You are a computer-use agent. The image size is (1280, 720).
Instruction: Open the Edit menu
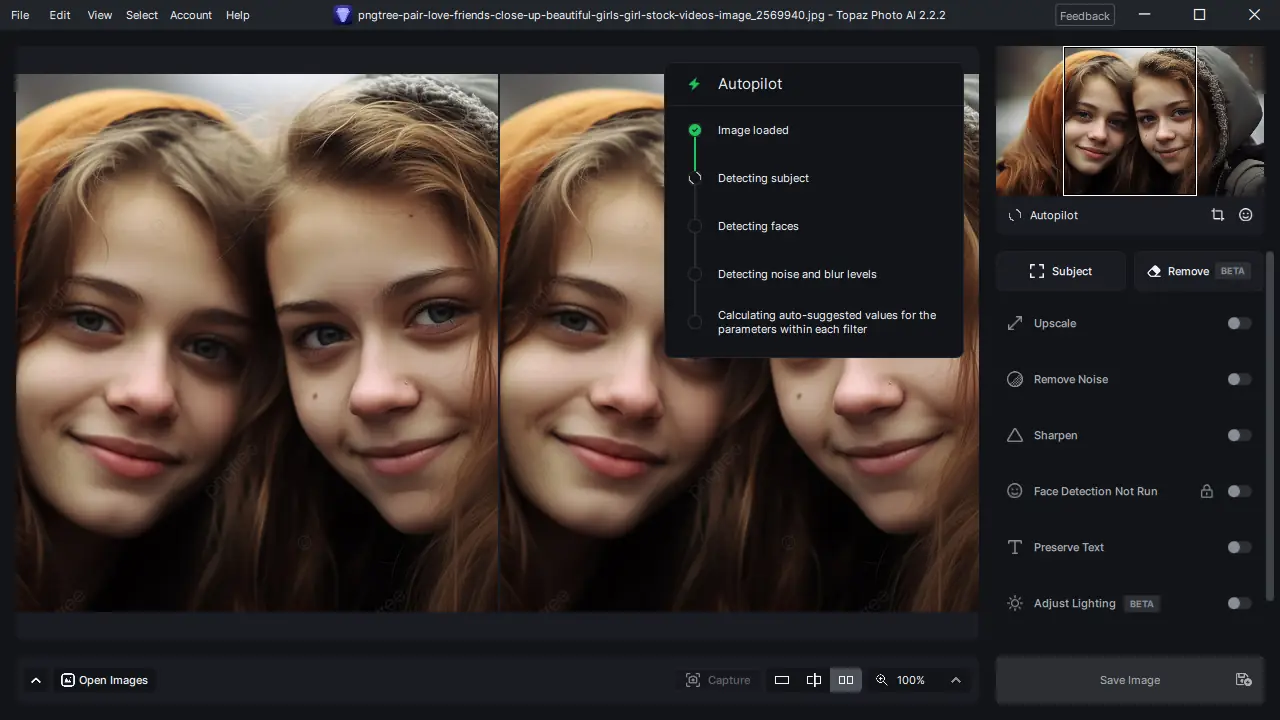coord(60,15)
